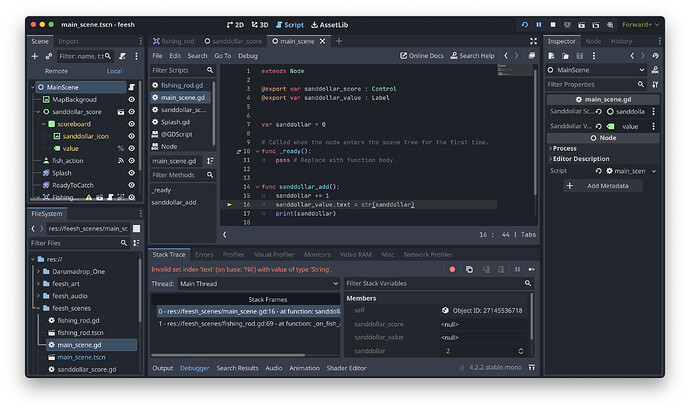The width and height of the screenshot is (690, 411).
Task: Break execution in the debugger
Action: [517, 269]
